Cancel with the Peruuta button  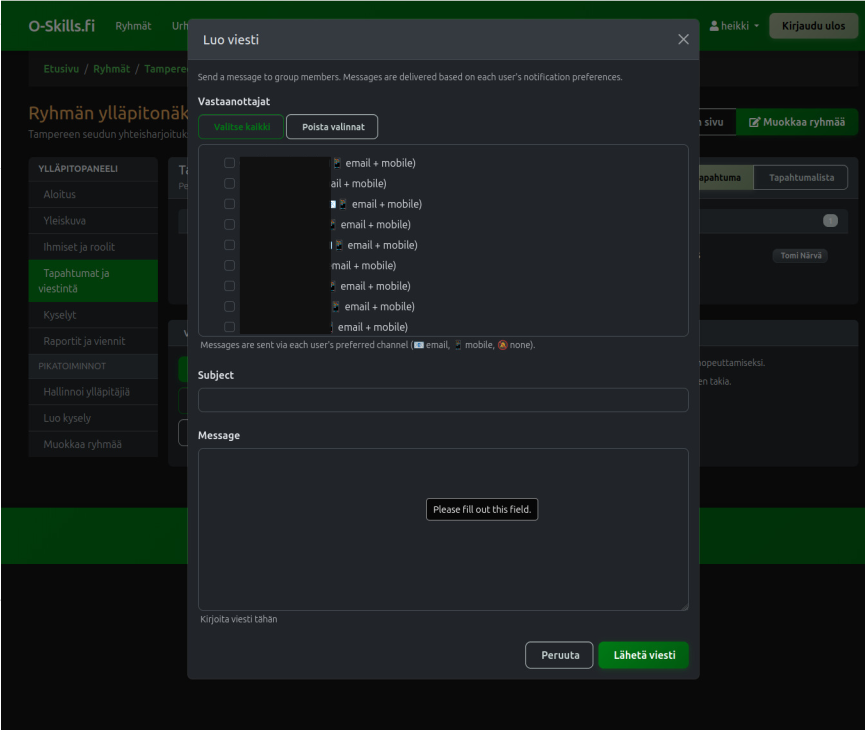pos(559,655)
